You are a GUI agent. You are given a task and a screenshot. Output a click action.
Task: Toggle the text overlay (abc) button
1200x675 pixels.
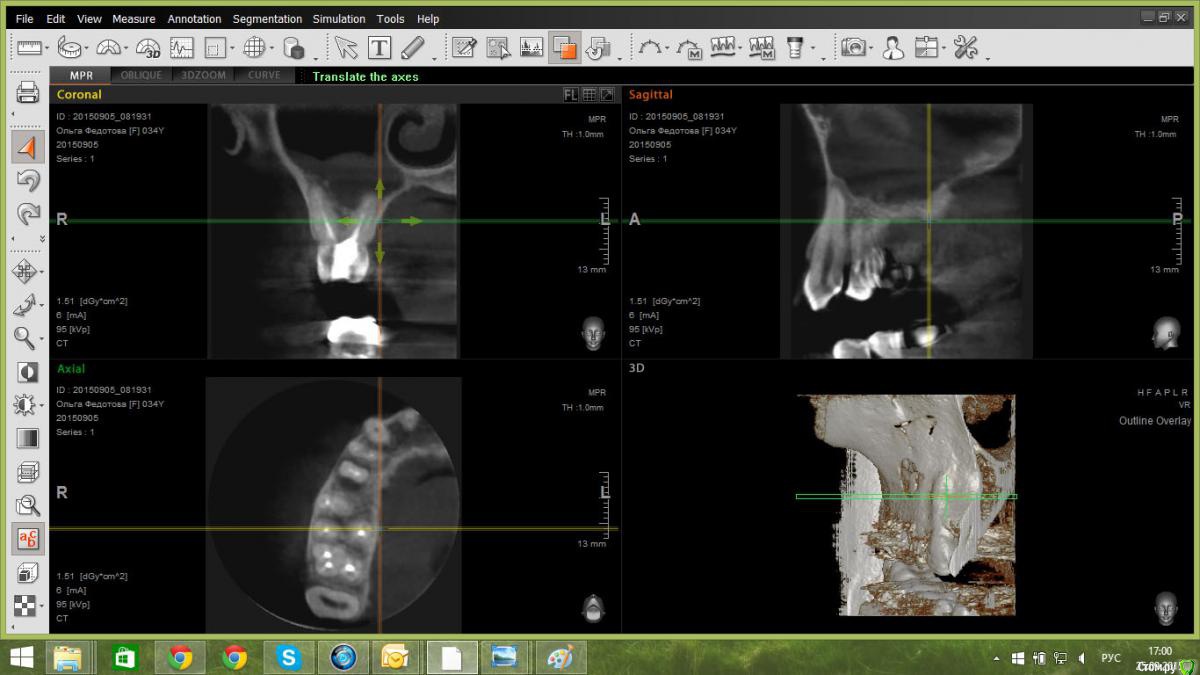[27, 539]
